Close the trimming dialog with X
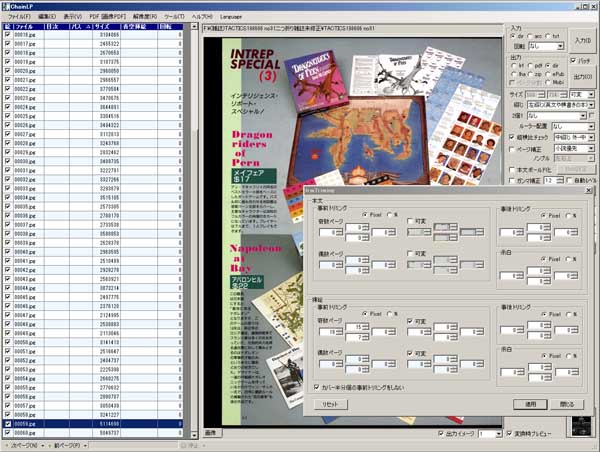Screen dimensions: 600x452 click(x=589, y=191)
